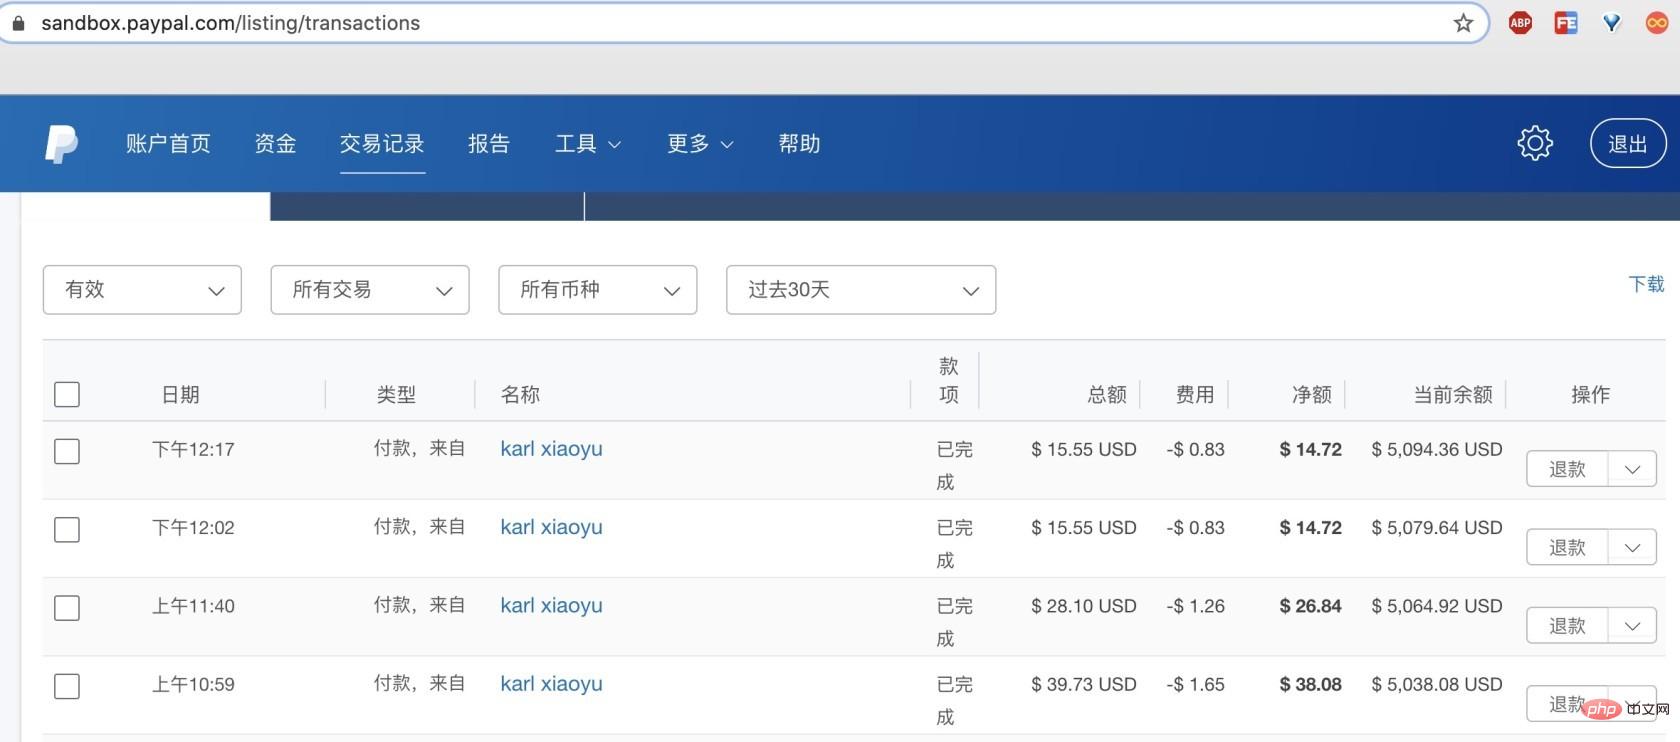Expand action arrow for $5,079.64 balance row
Image resolution: width=1680 pixels, height=742 pixels.
pyautogui.click(x=1632, y=547)
